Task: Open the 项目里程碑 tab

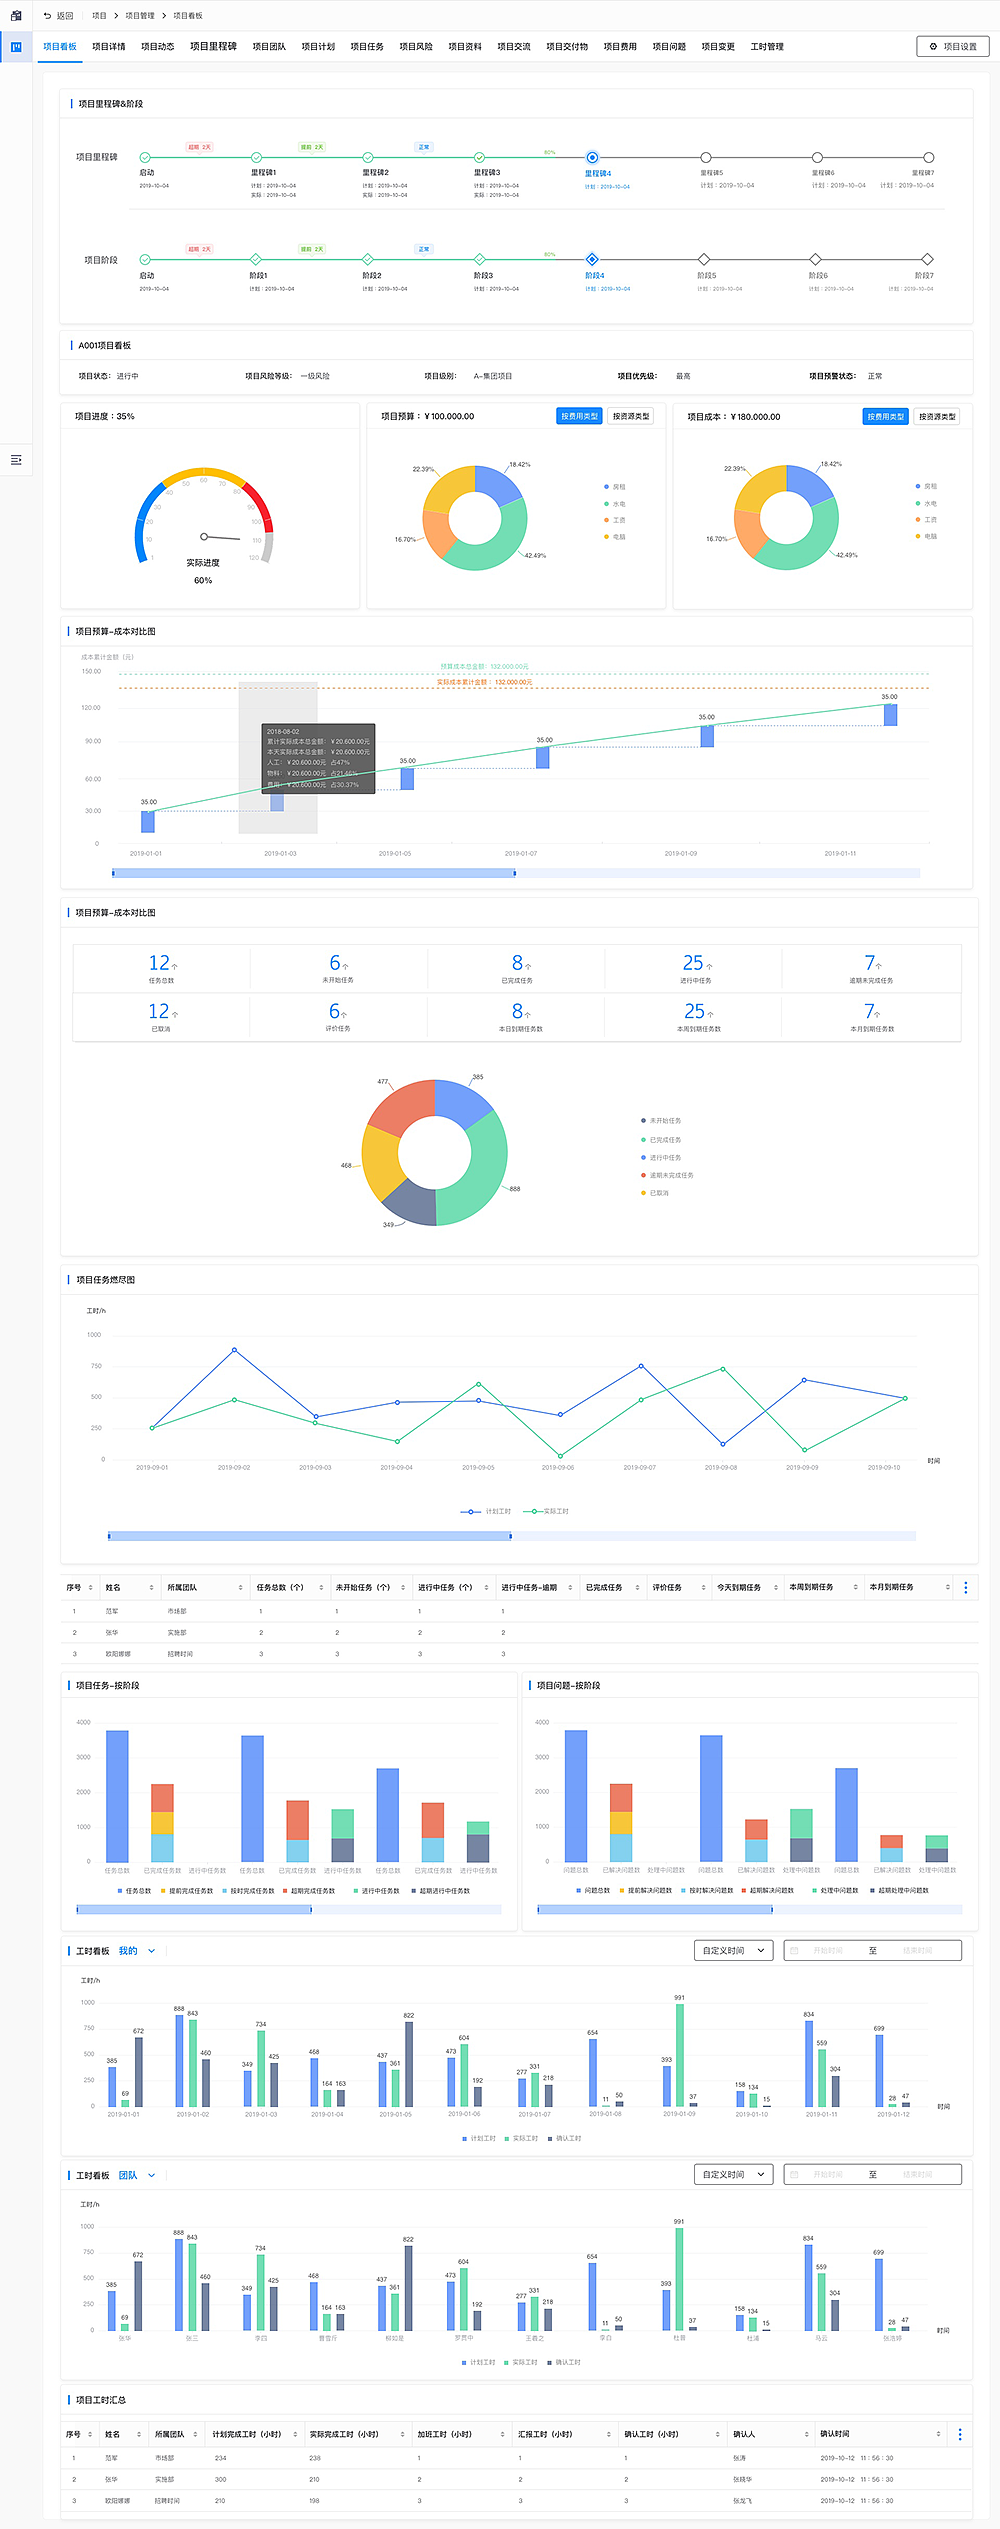Action: coord(214,47)
